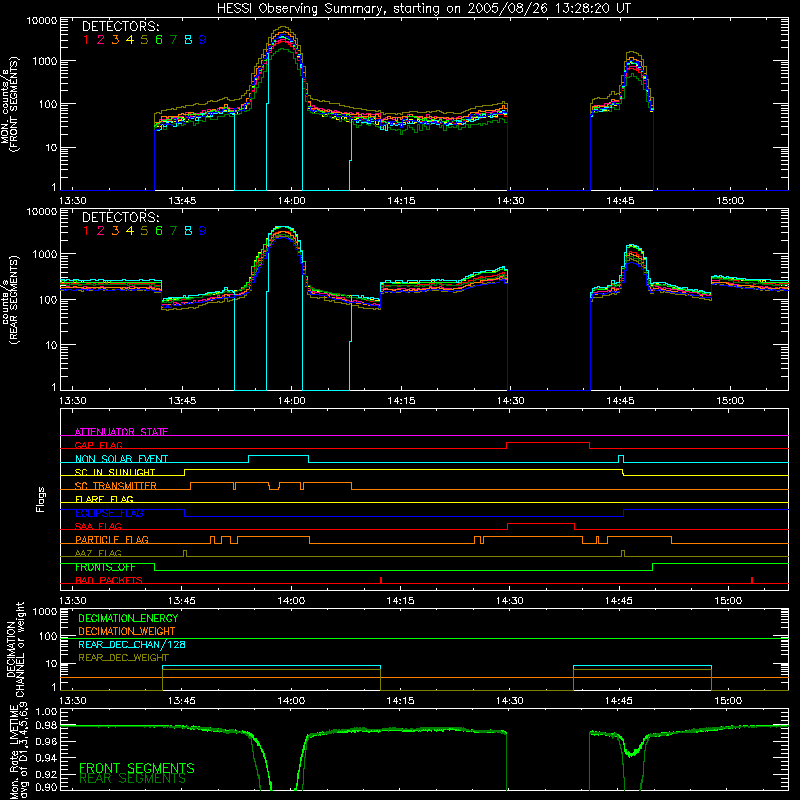Select blue detector 9 in rear segments legend
The height and width of the screenshot is (800, 800).
click(203, 231)
